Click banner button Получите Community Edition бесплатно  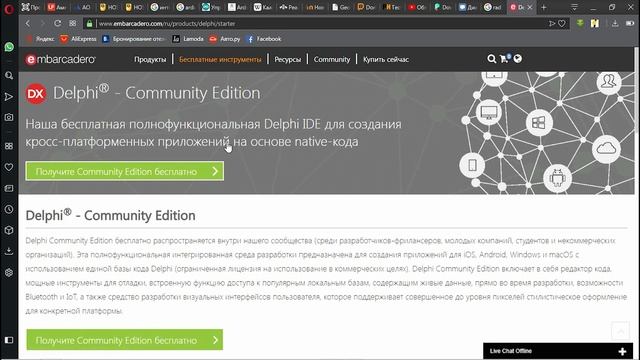click(124, 171)
